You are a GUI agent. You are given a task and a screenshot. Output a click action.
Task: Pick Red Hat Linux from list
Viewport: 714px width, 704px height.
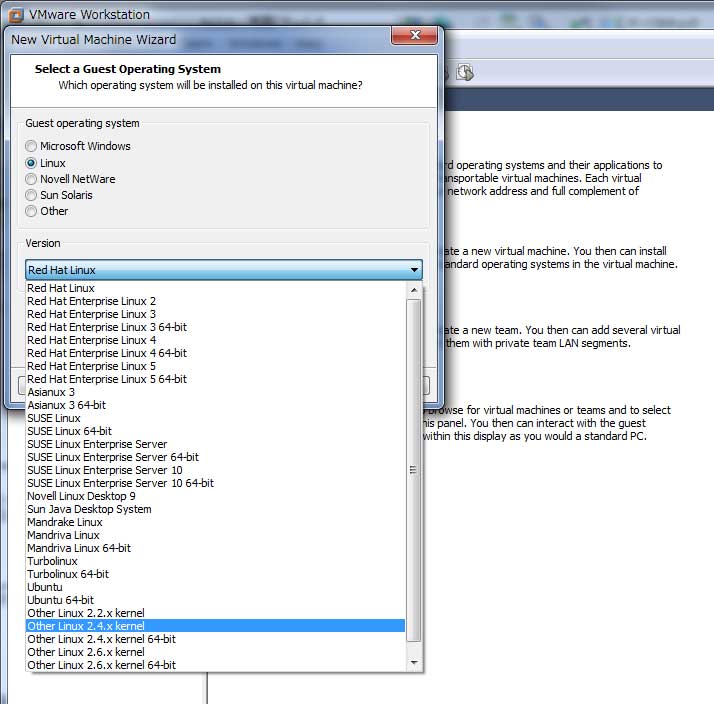pos(215,288)
